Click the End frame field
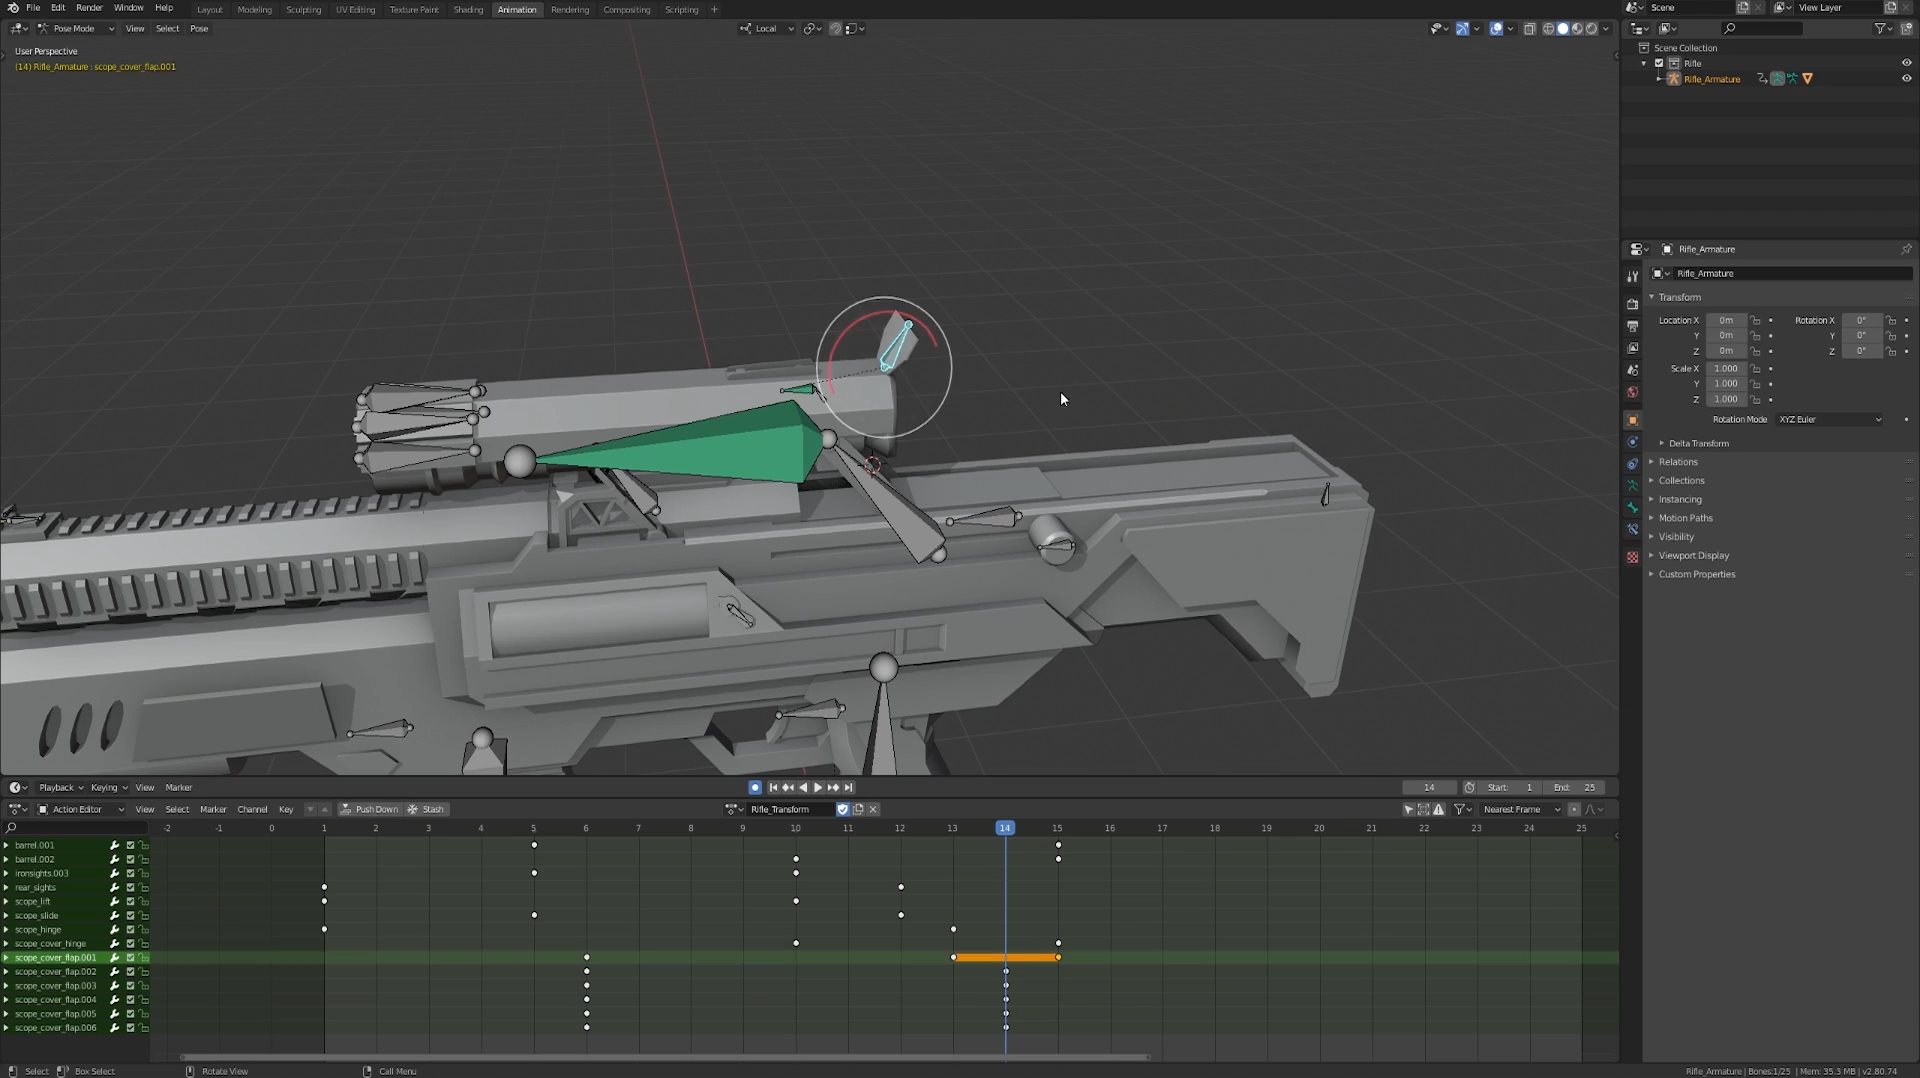The width and height of the screenshot is (1920, 1078). 1576,788
